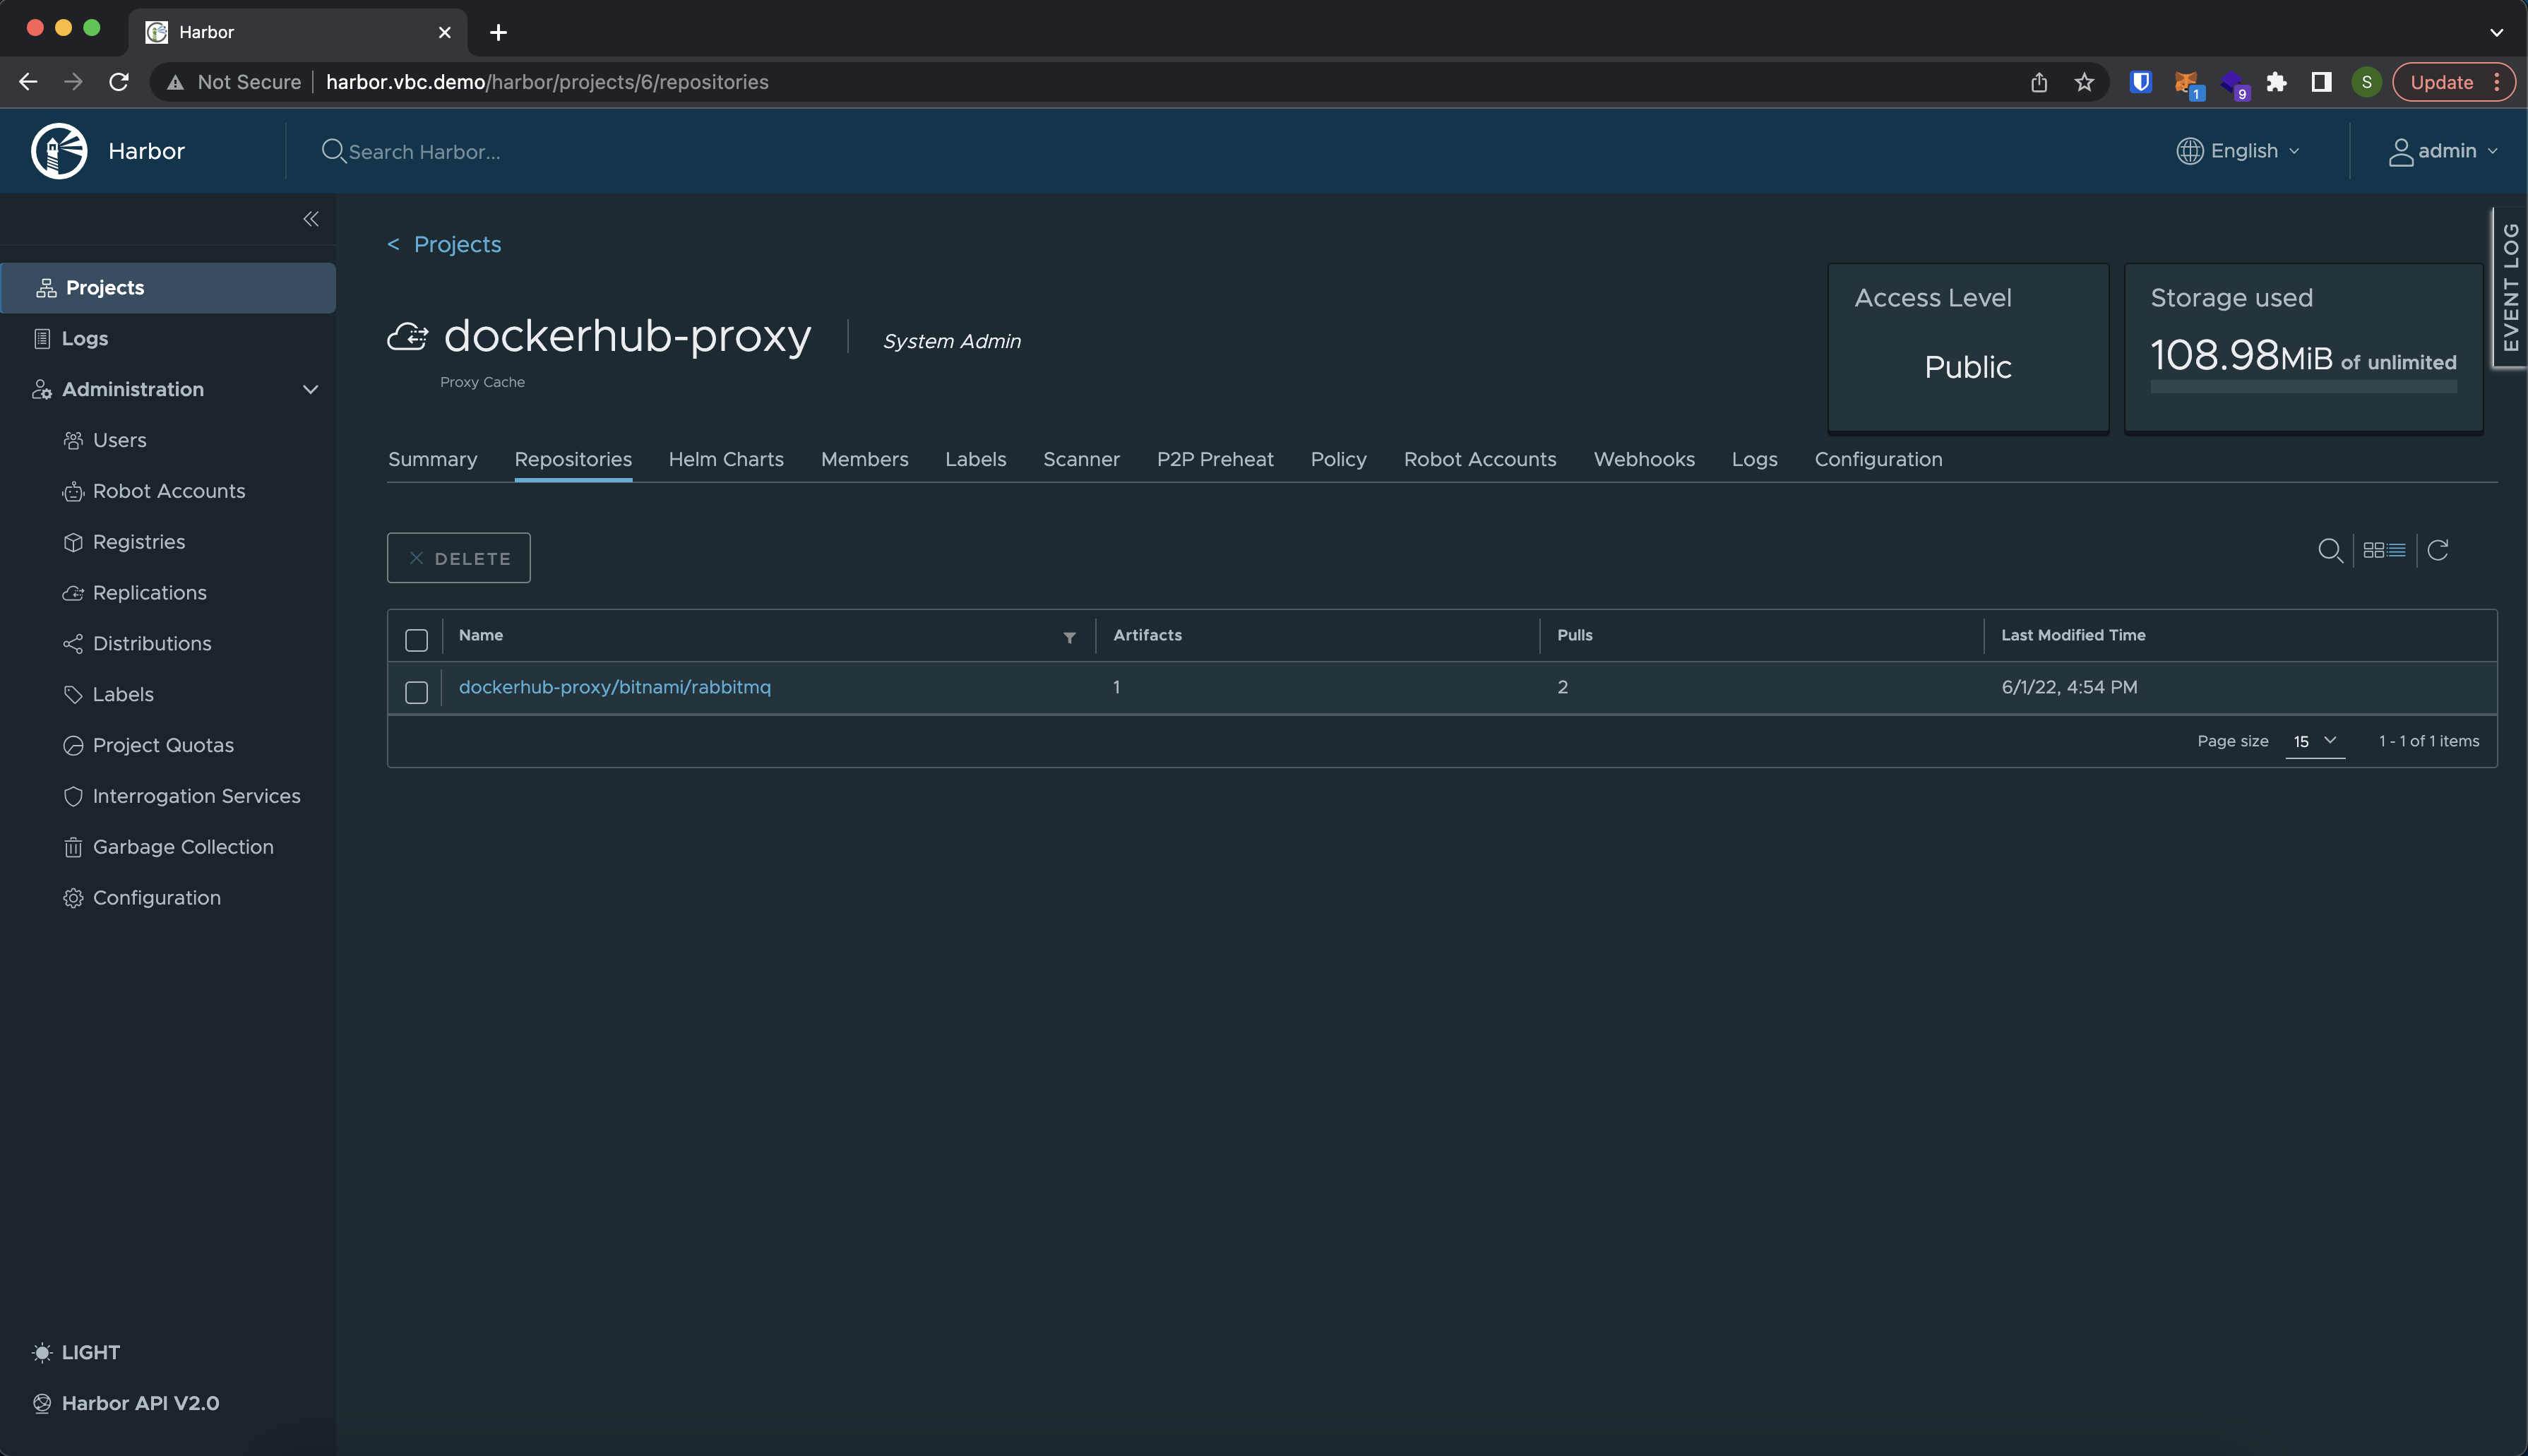
Task: Open the Members tab
Action: (x=864, y=459)
